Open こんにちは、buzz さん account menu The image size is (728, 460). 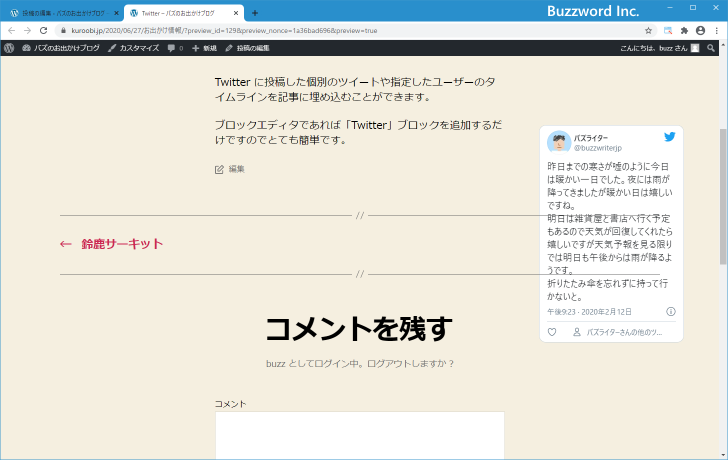pos(659,48)
